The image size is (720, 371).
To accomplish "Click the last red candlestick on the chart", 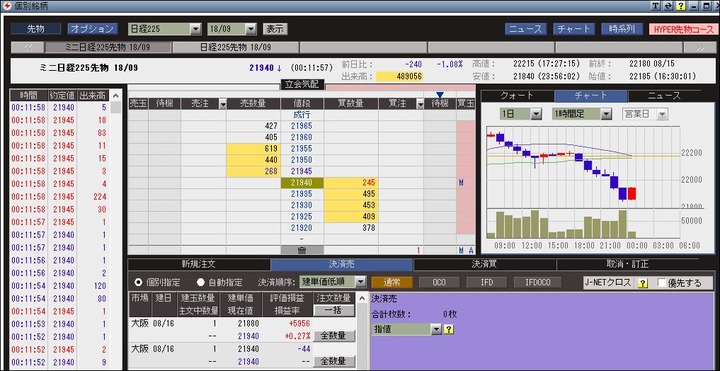I will pyautogui.click(x=632, y=193).
